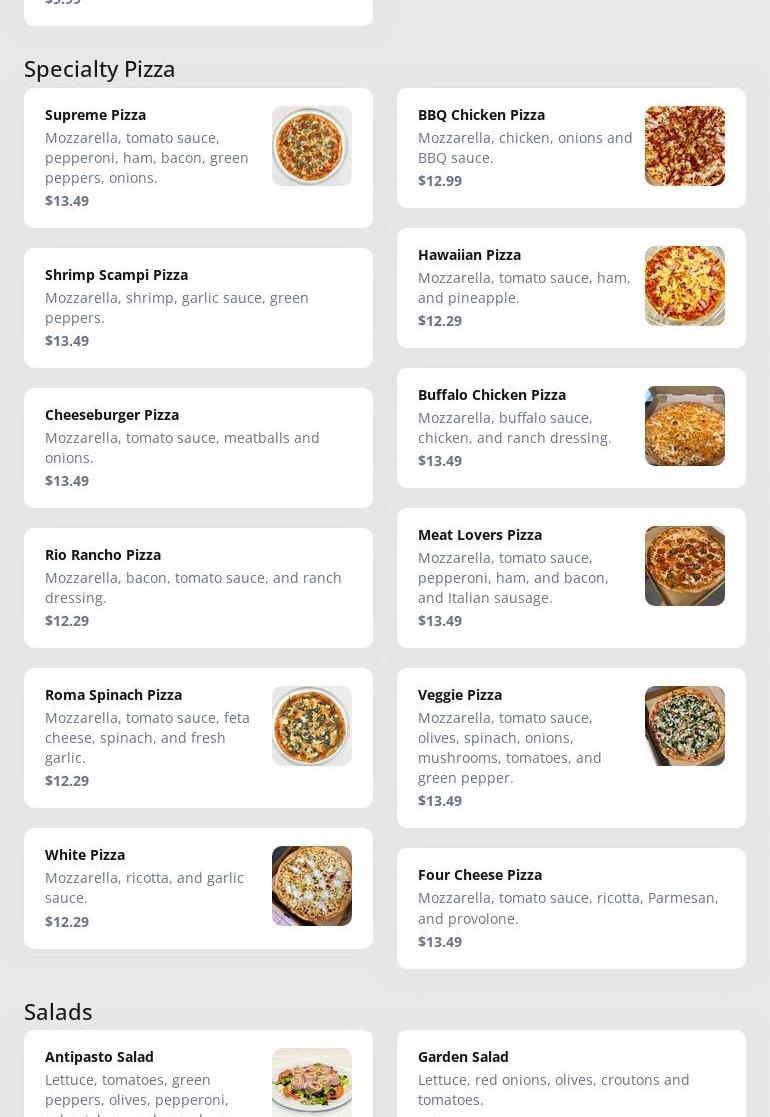Choose the Four Cheese Pizza name

click(480, 875)
